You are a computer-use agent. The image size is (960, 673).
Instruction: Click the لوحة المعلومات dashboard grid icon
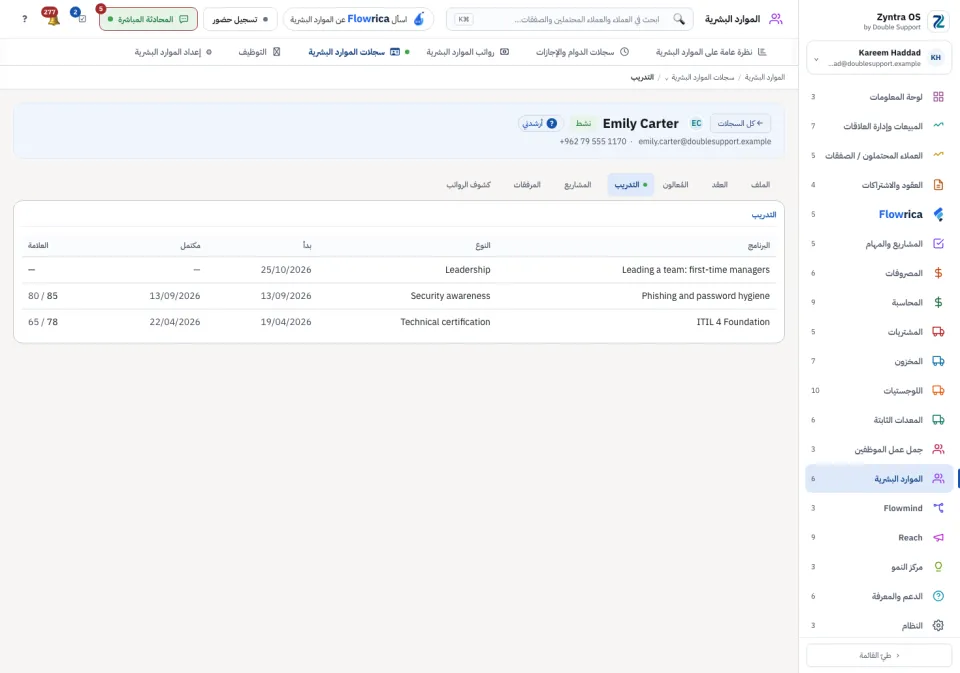[938, 97]
